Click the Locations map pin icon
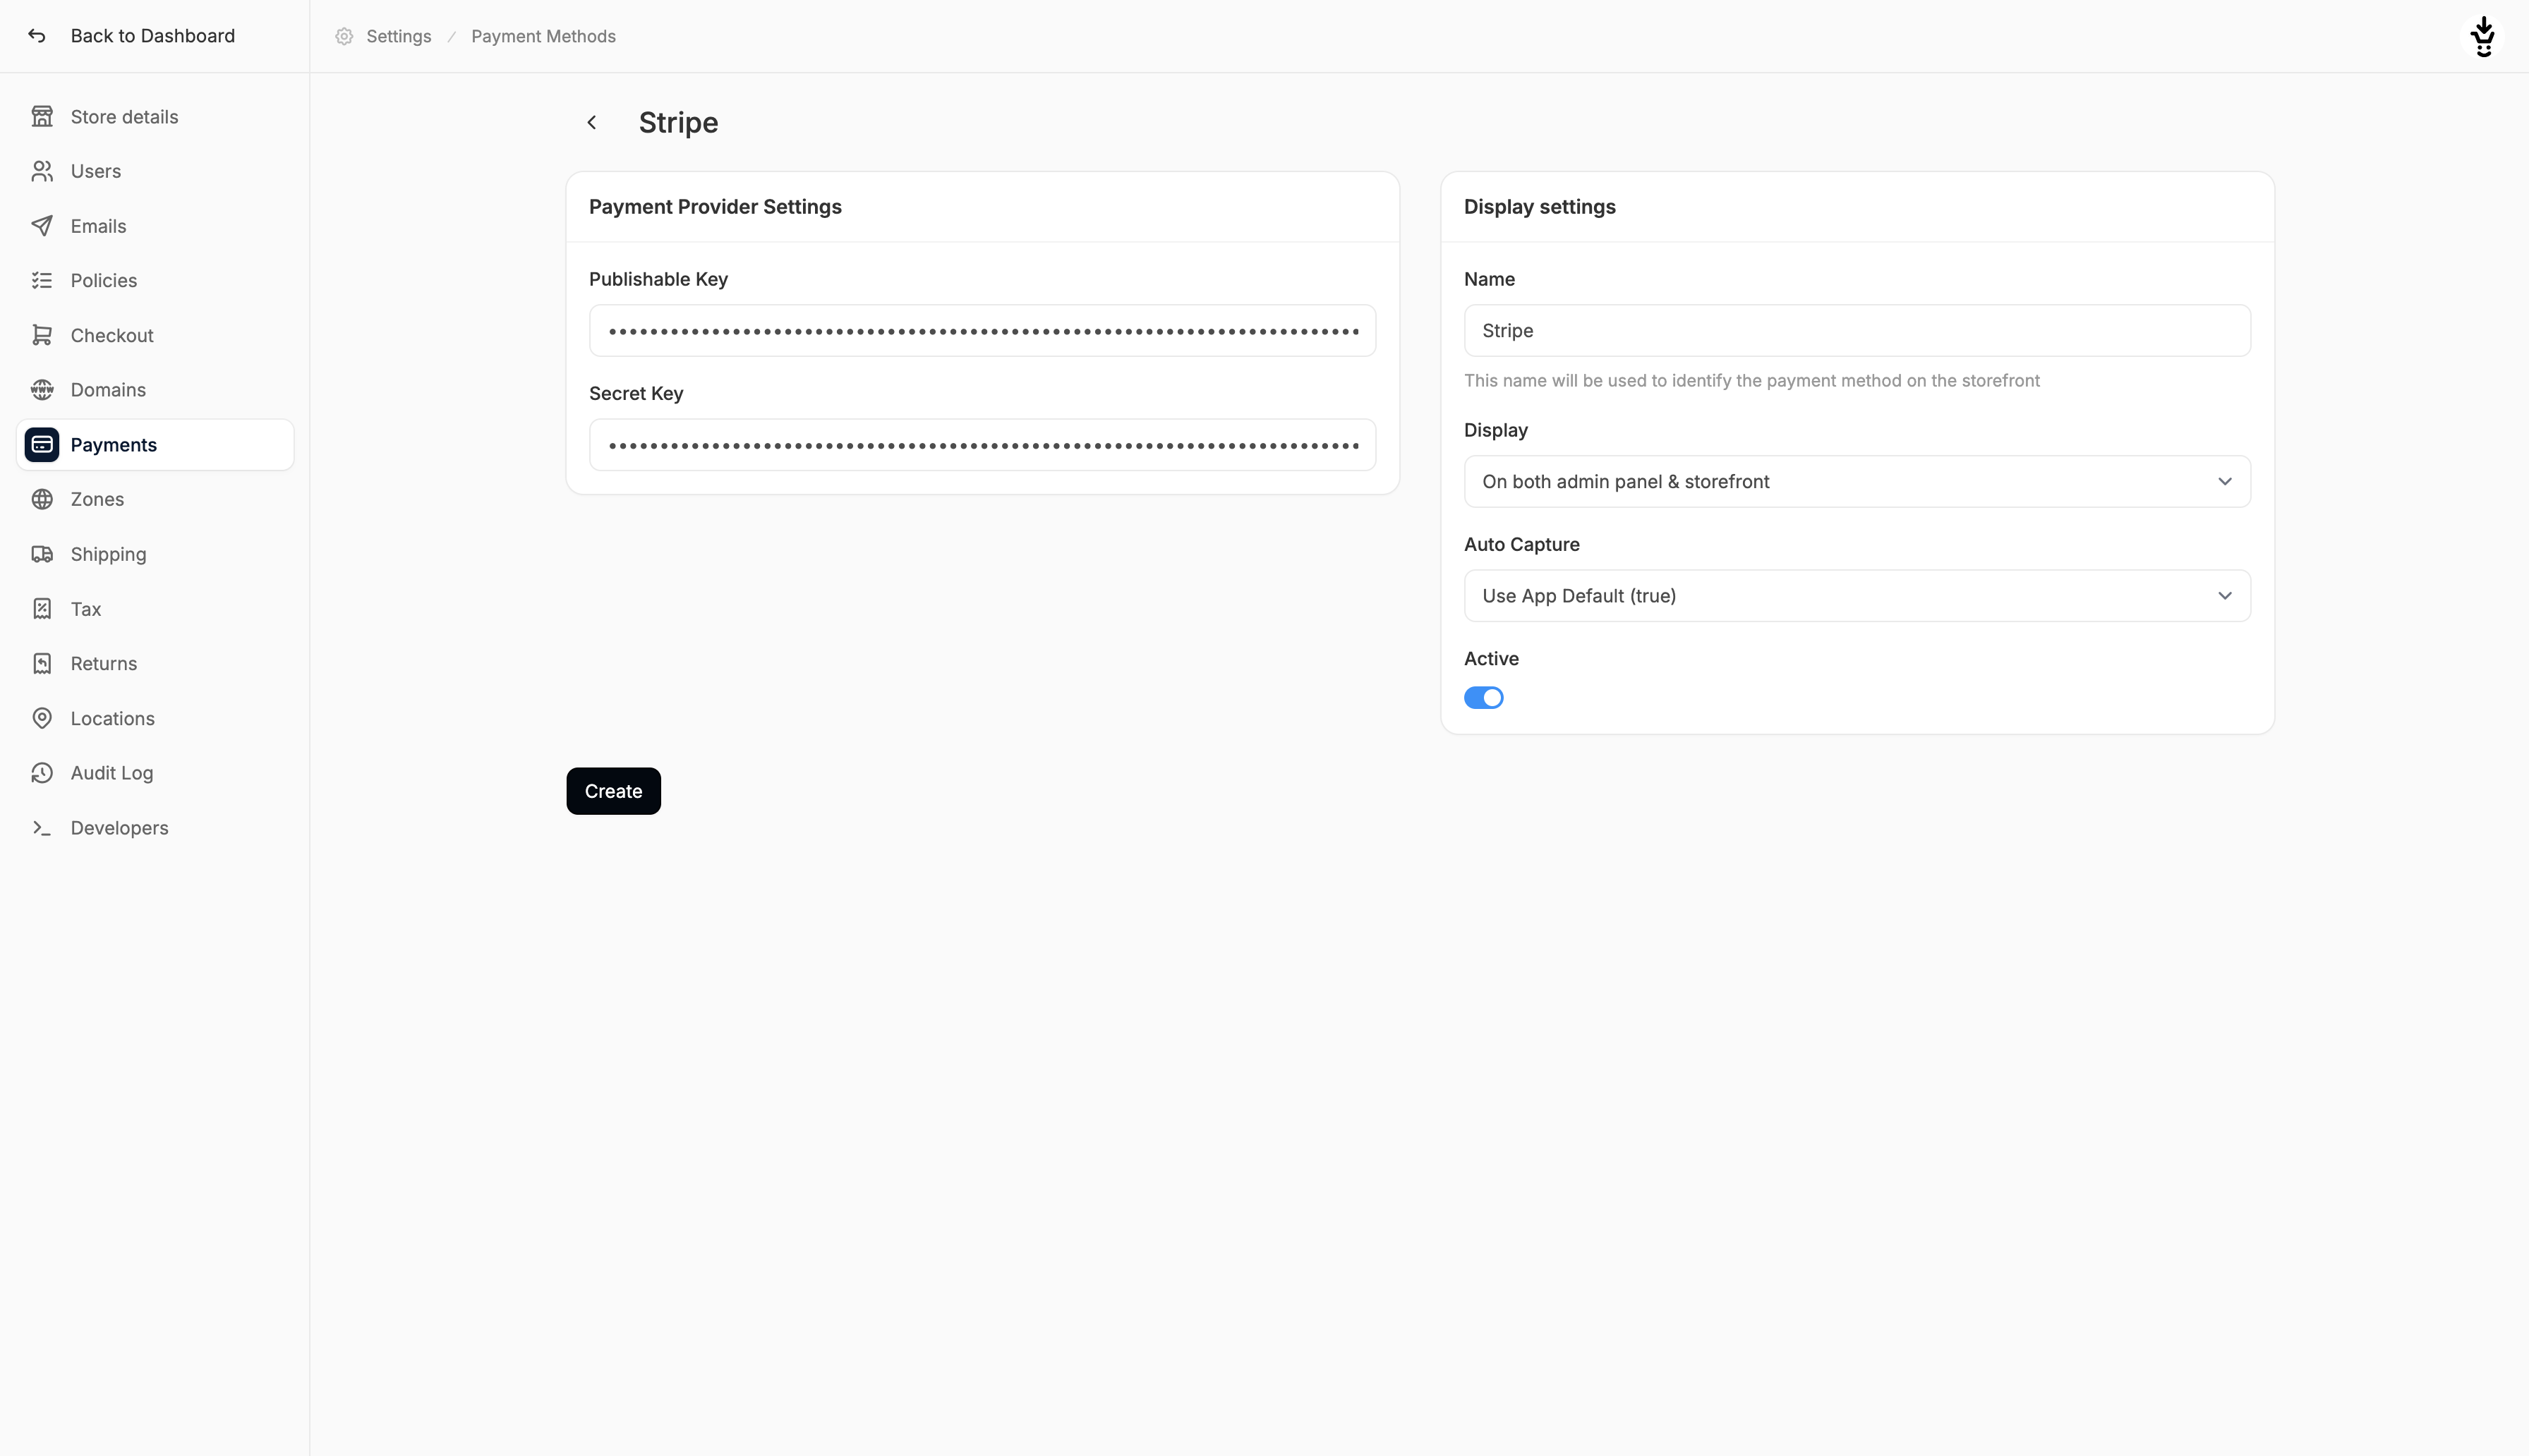 (x=42, y=718)
